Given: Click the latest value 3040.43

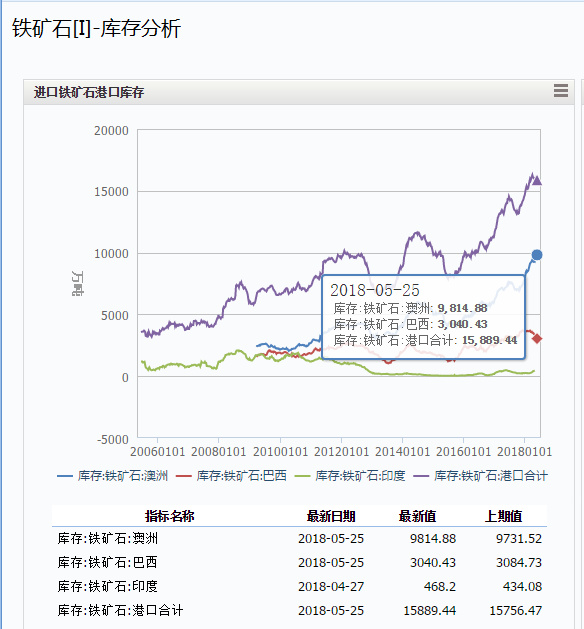Looking at the screenshot, I should click(433, 562).
